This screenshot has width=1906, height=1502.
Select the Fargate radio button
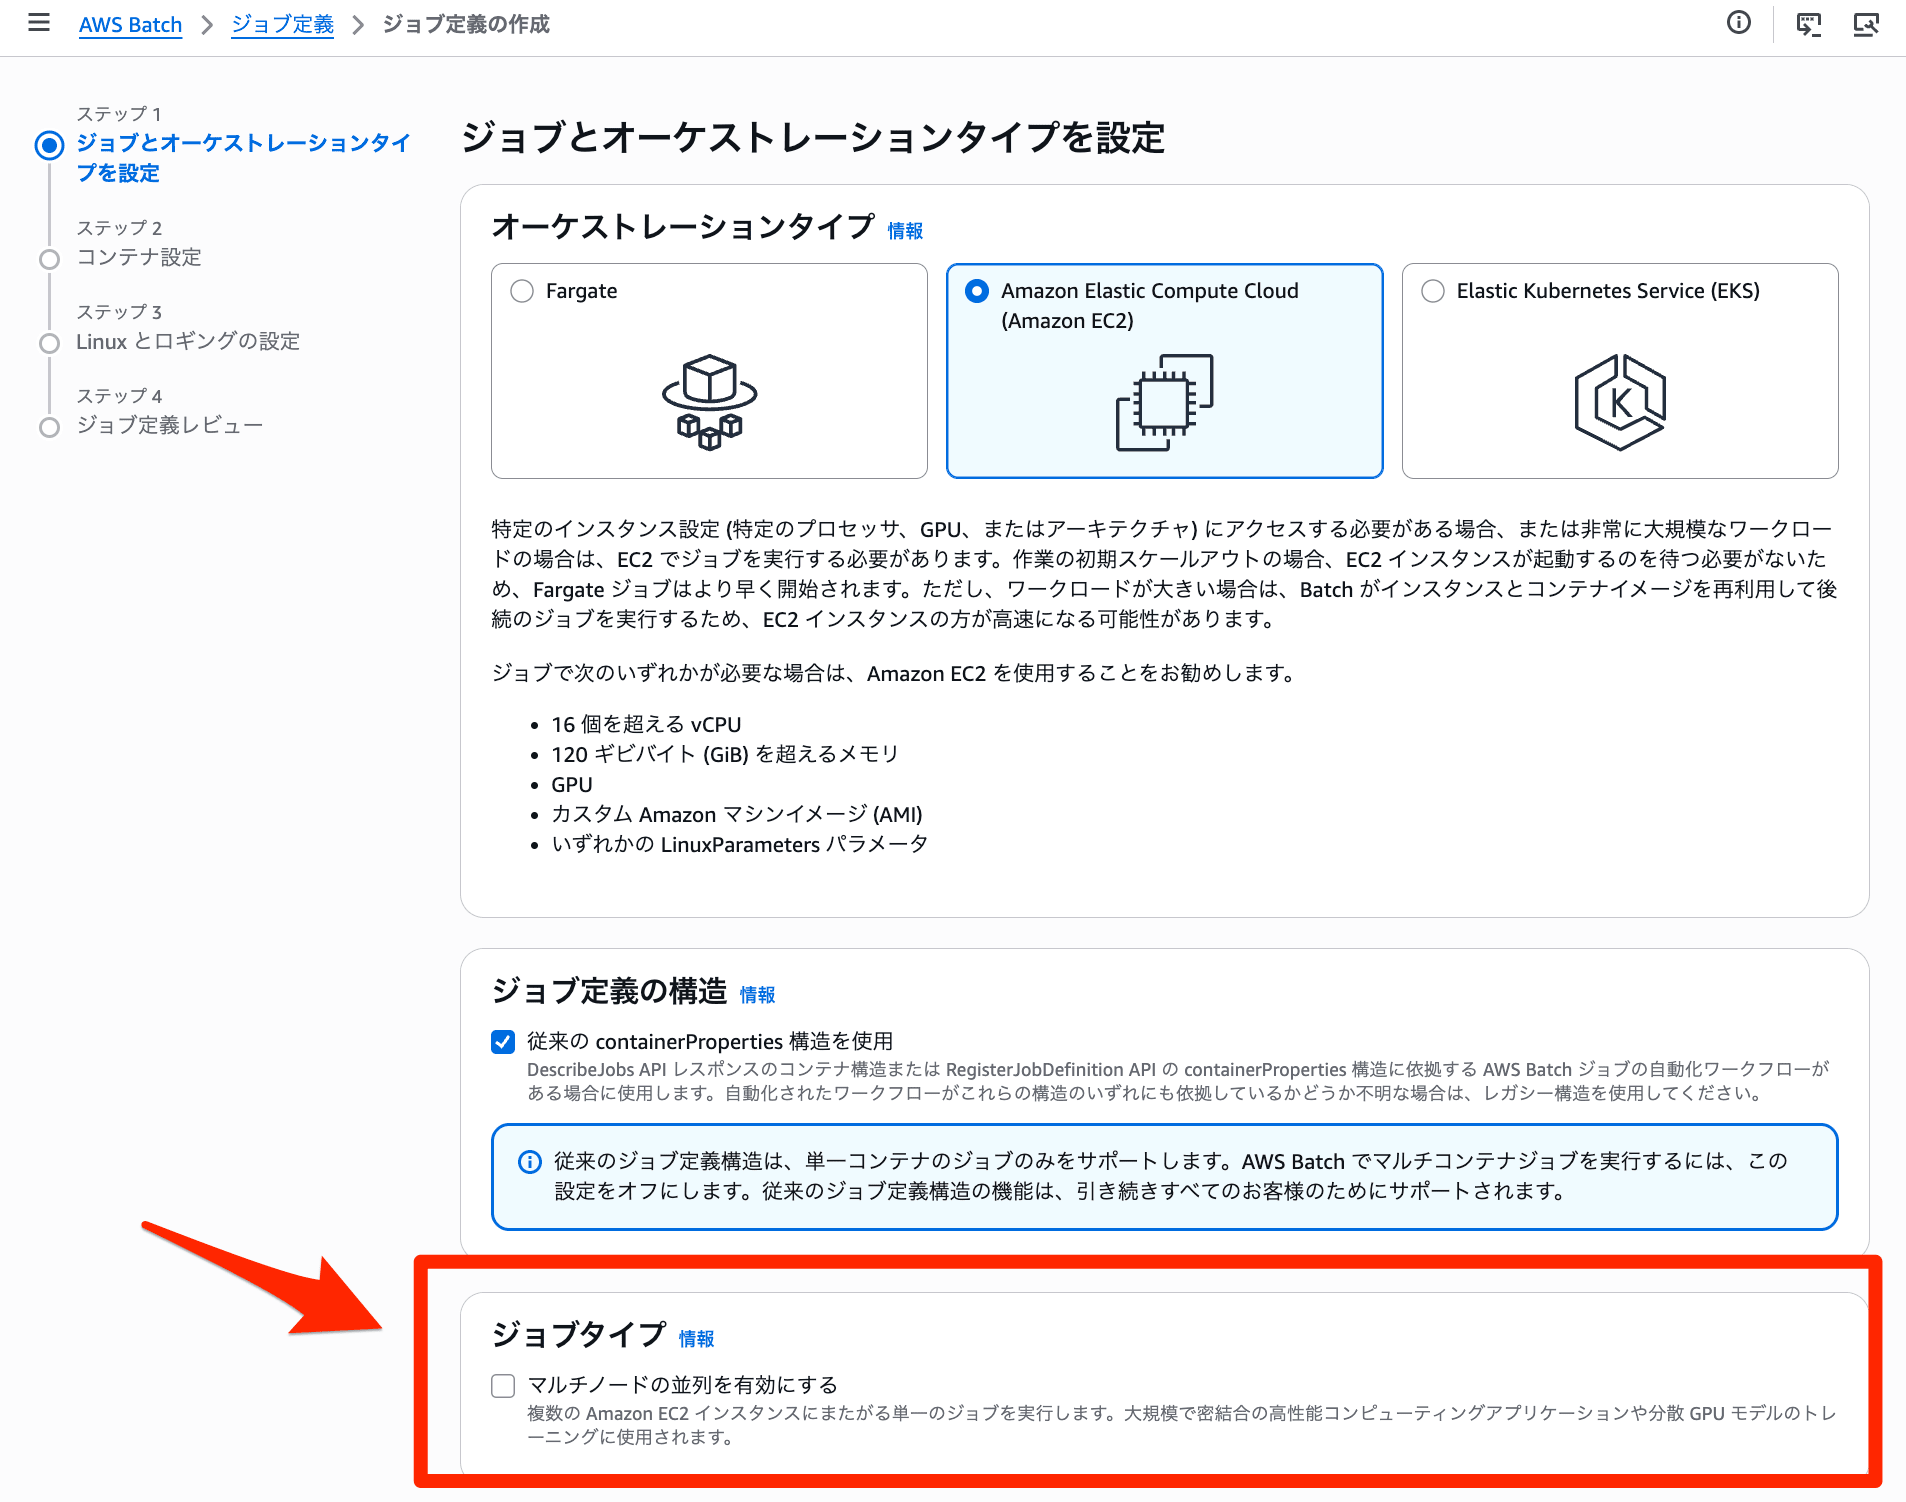(522, 291)
